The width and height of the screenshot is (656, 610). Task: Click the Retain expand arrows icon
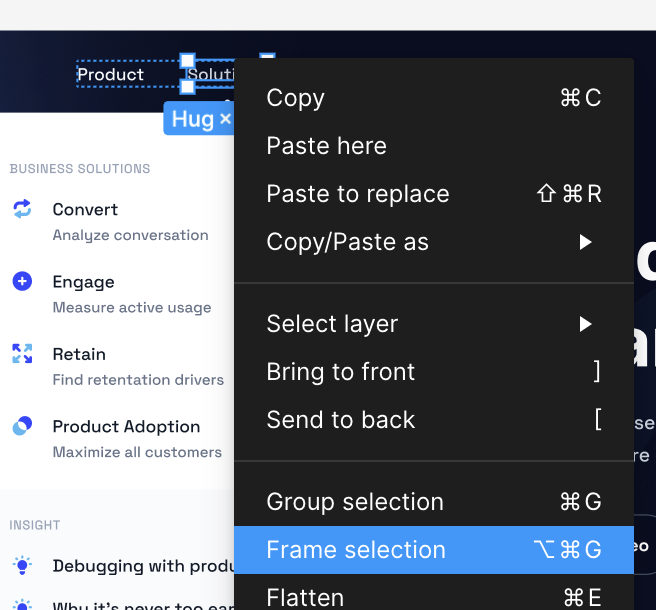(x=22, y=354)
